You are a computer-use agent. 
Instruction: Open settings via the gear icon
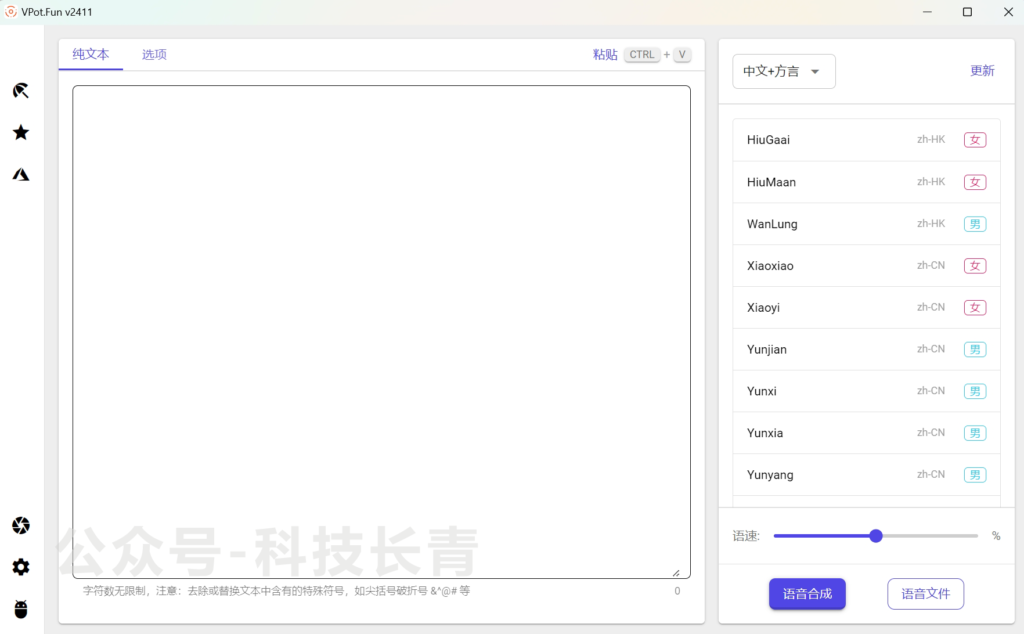click(20, 567)
